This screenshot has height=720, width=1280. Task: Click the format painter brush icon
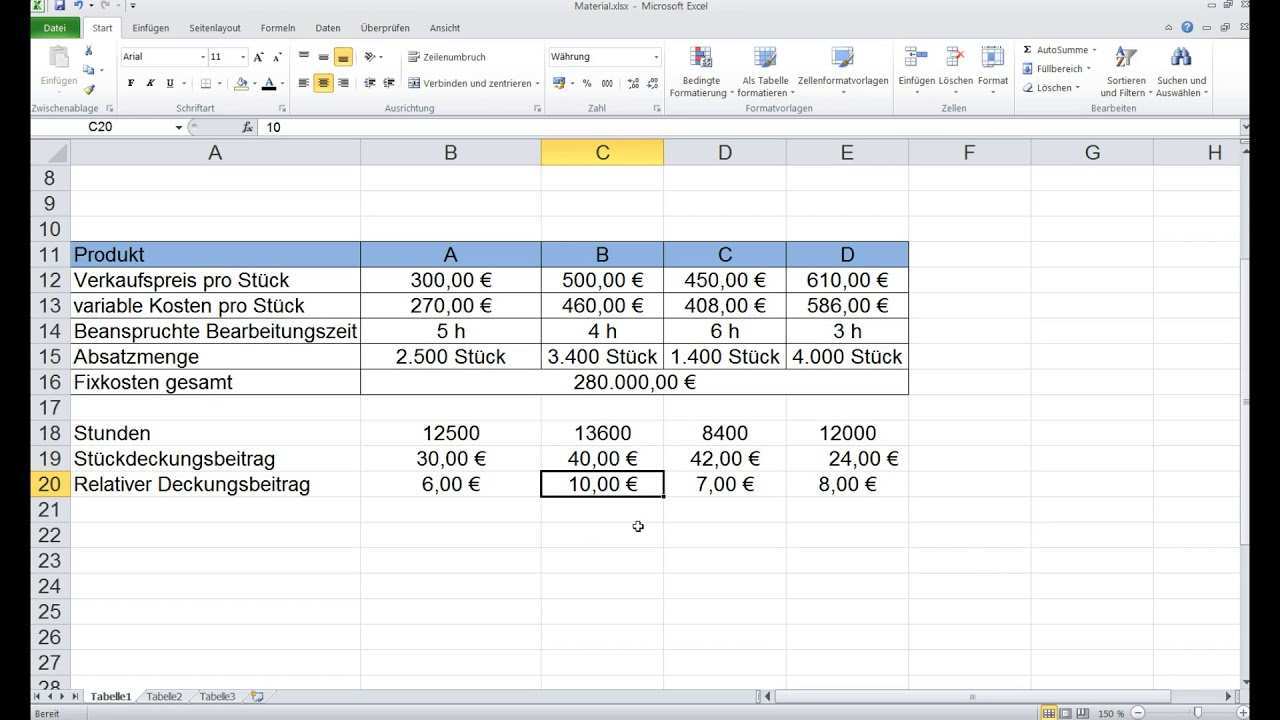89,89
